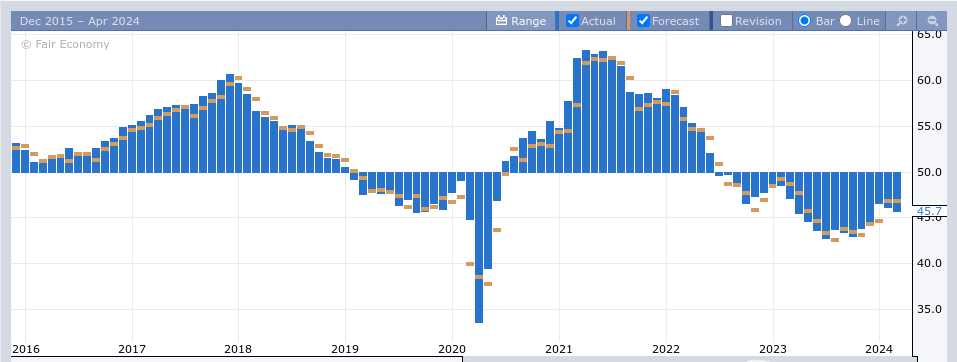Click the zoom in magnifier icon

coord(901,21)
